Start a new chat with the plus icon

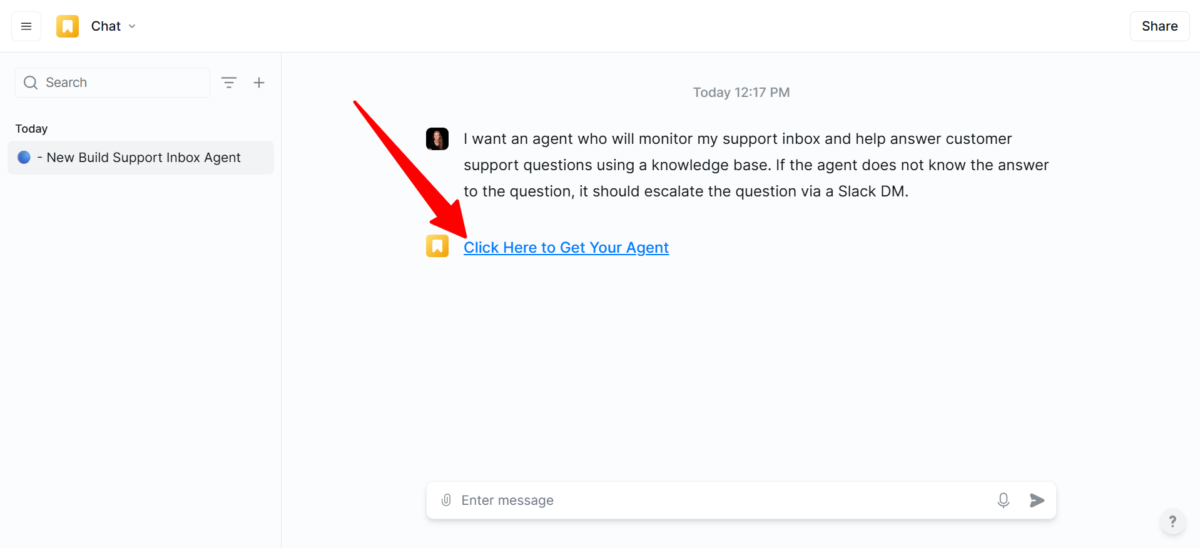coord(259,83)
